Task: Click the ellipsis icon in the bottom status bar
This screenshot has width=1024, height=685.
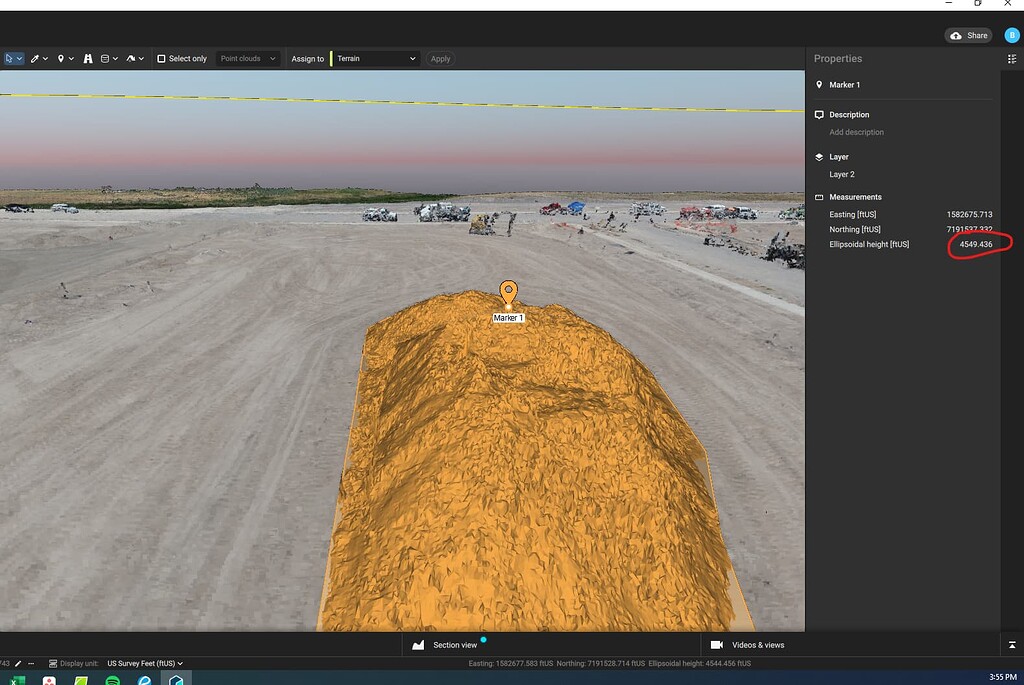Action: (31, 662)
